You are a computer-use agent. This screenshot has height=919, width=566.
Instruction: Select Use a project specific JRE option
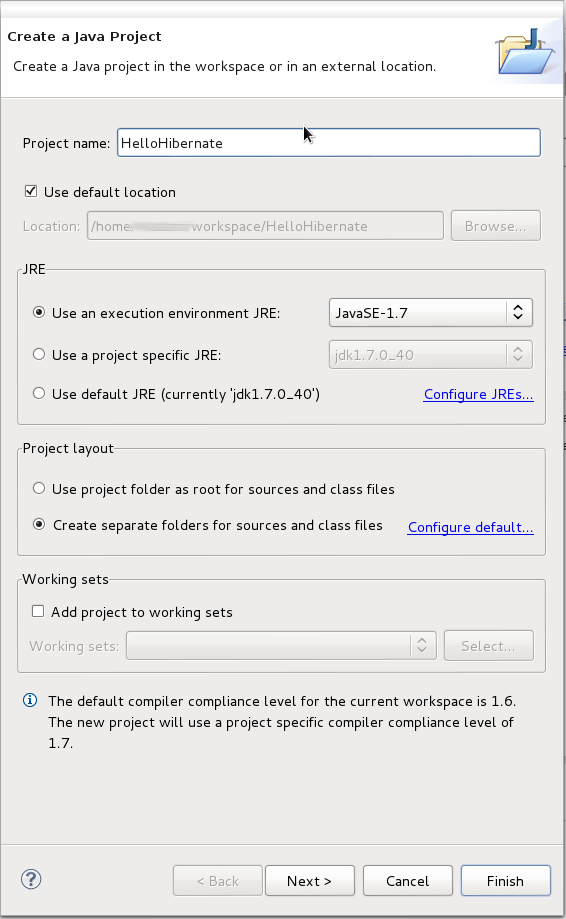39,354
